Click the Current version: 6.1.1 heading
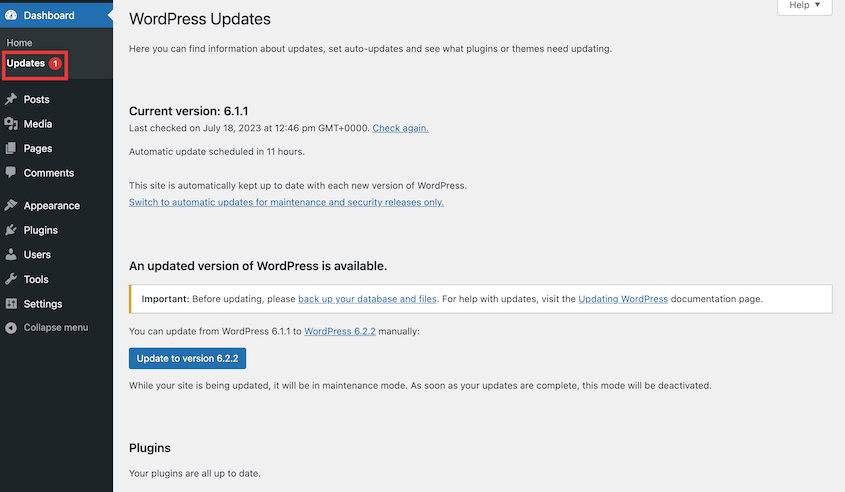The height and width of the screenshot is (492, 845). (x=189, y=111)
